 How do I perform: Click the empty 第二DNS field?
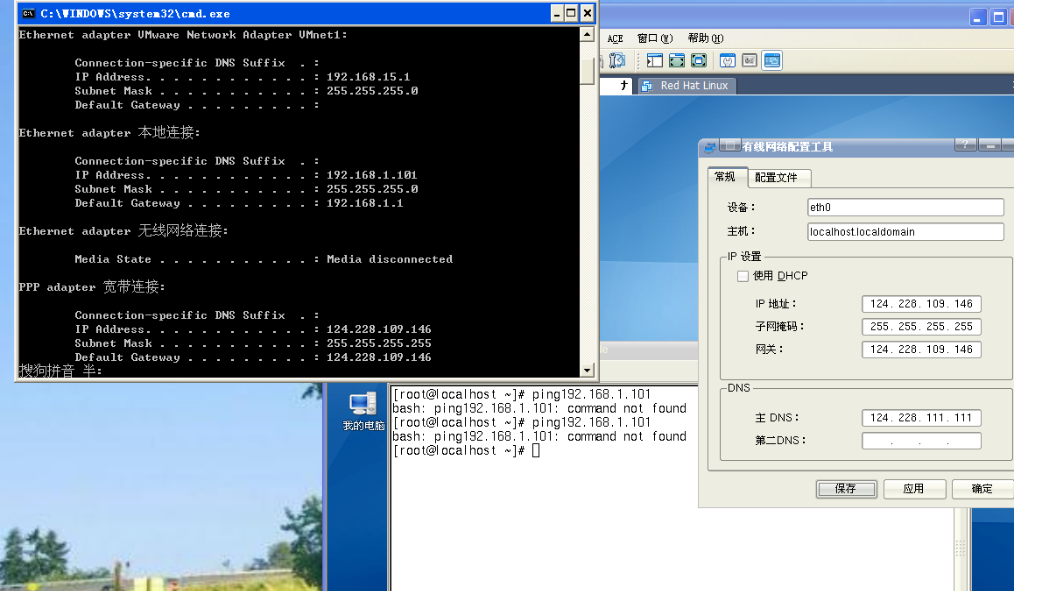(x=921, y=441)
